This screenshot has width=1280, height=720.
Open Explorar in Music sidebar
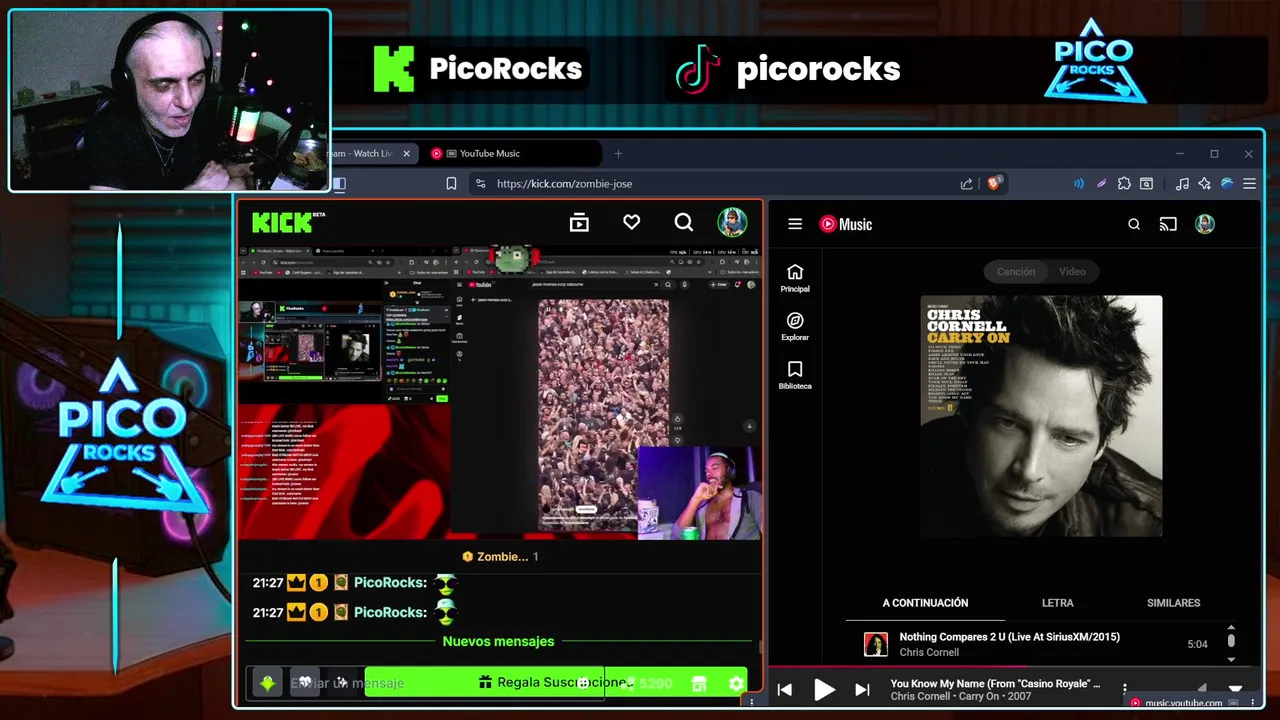(x=795, y=327)
